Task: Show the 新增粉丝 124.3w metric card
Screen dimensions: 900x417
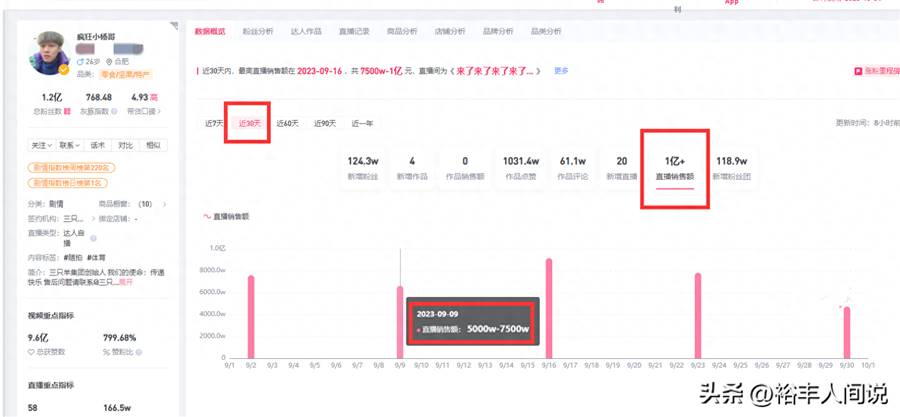Action: click(x=363, y=169)
